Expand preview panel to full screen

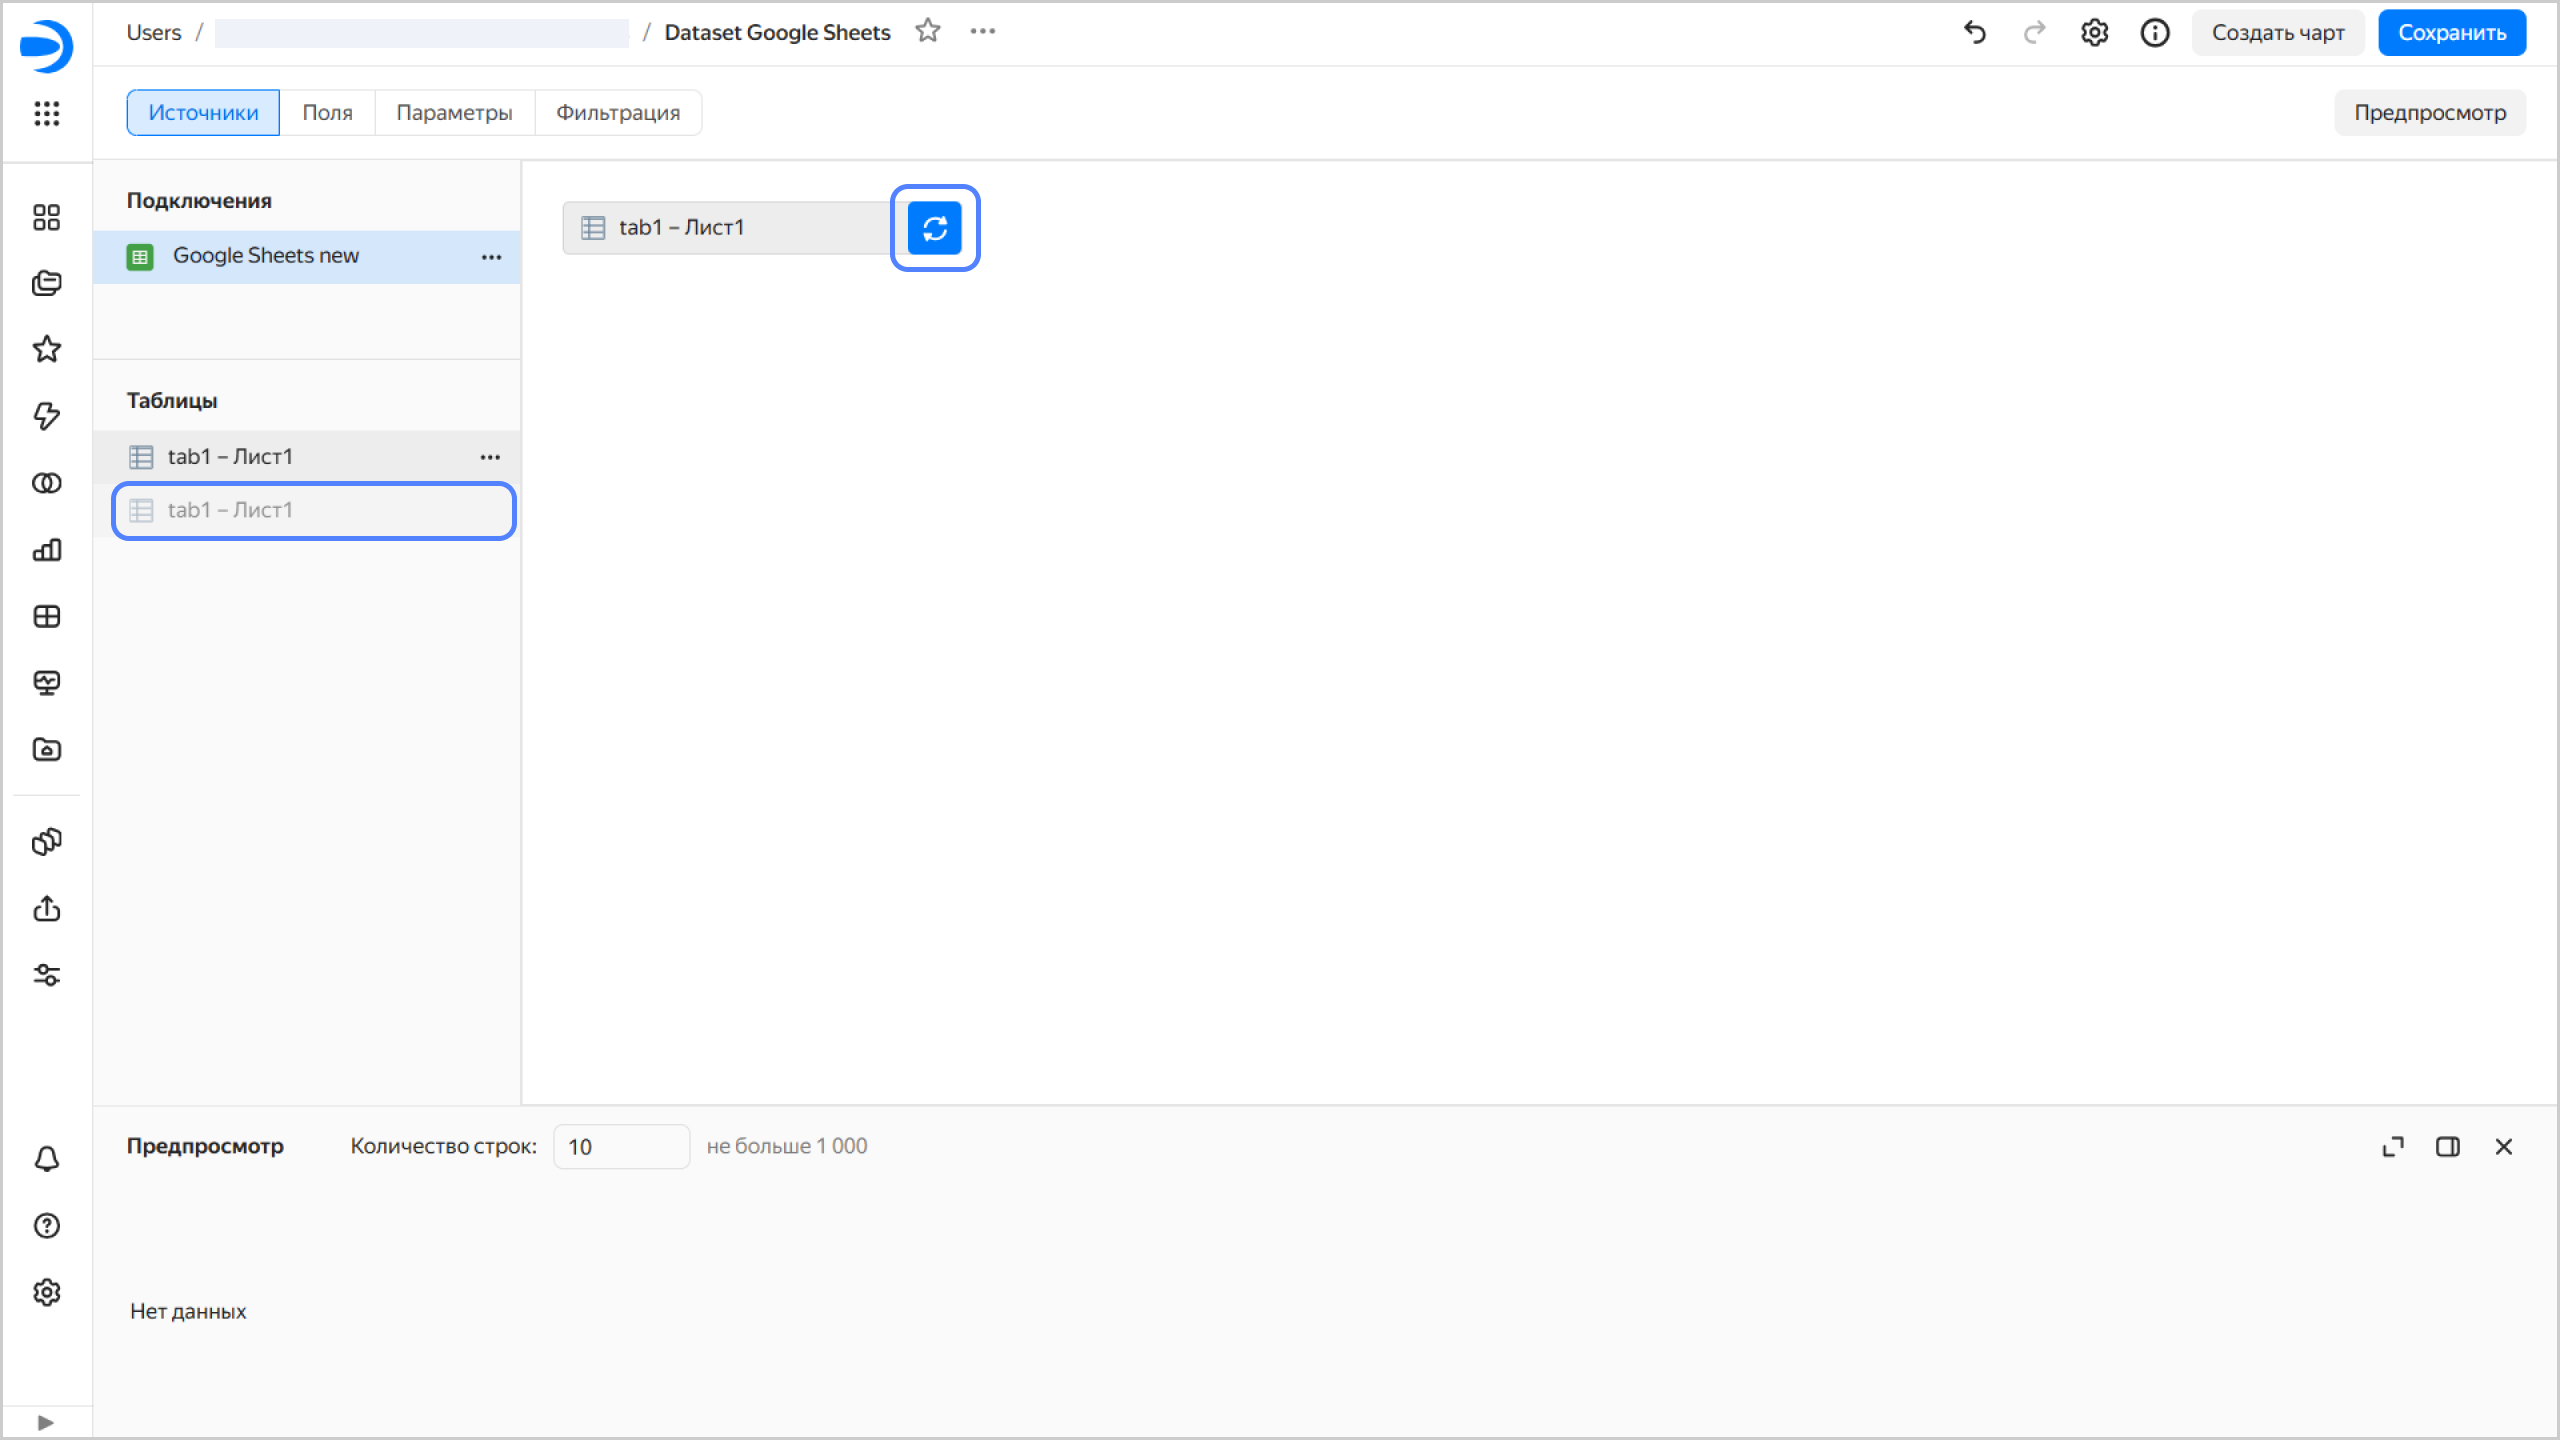(x=2392, y=1147)
